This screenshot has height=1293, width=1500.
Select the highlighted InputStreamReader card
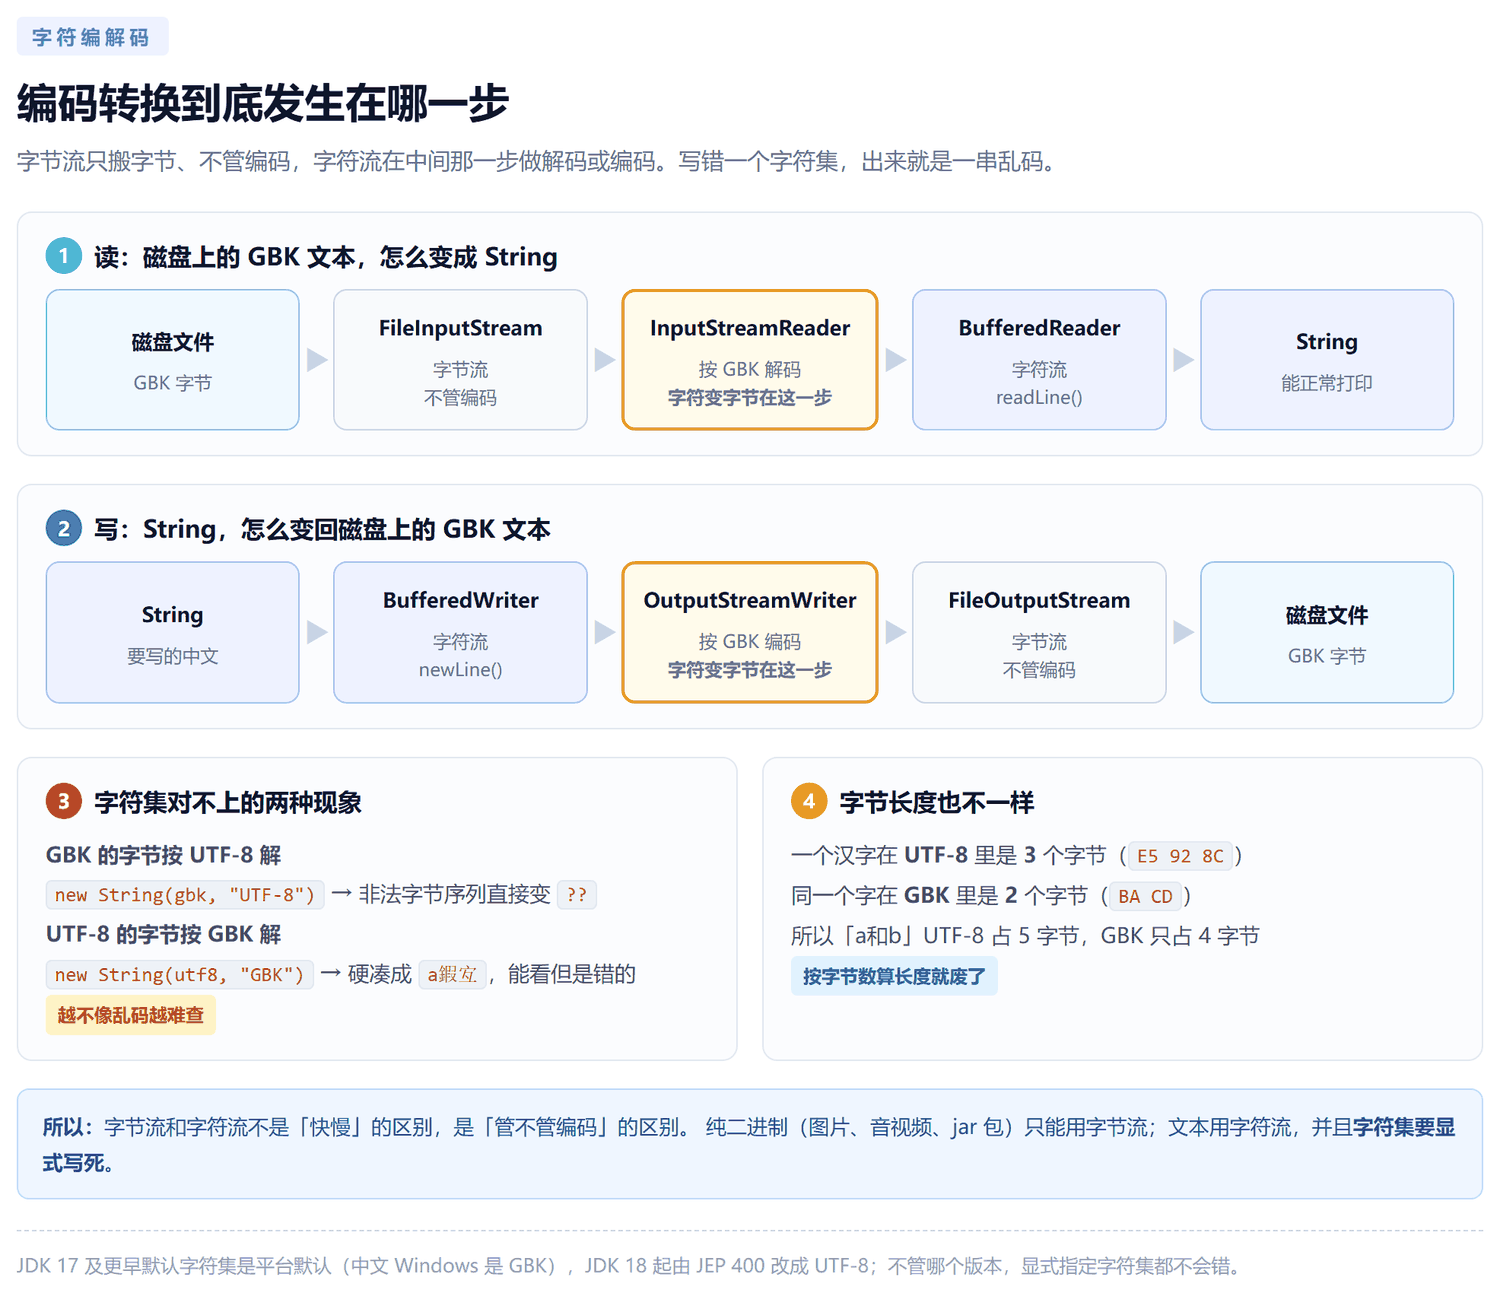[750, 360]
